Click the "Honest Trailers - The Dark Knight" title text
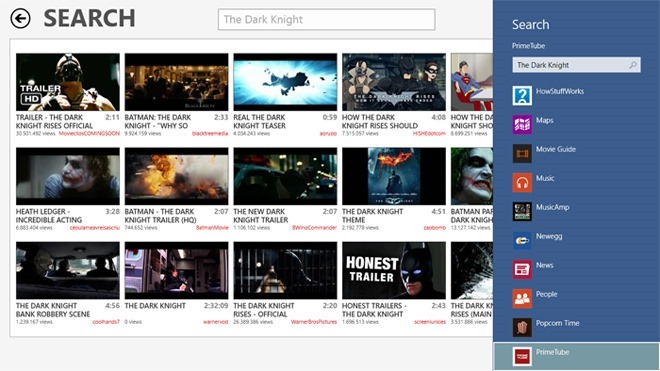The height and width of the screenshot is (371, 660). (374, 310)
